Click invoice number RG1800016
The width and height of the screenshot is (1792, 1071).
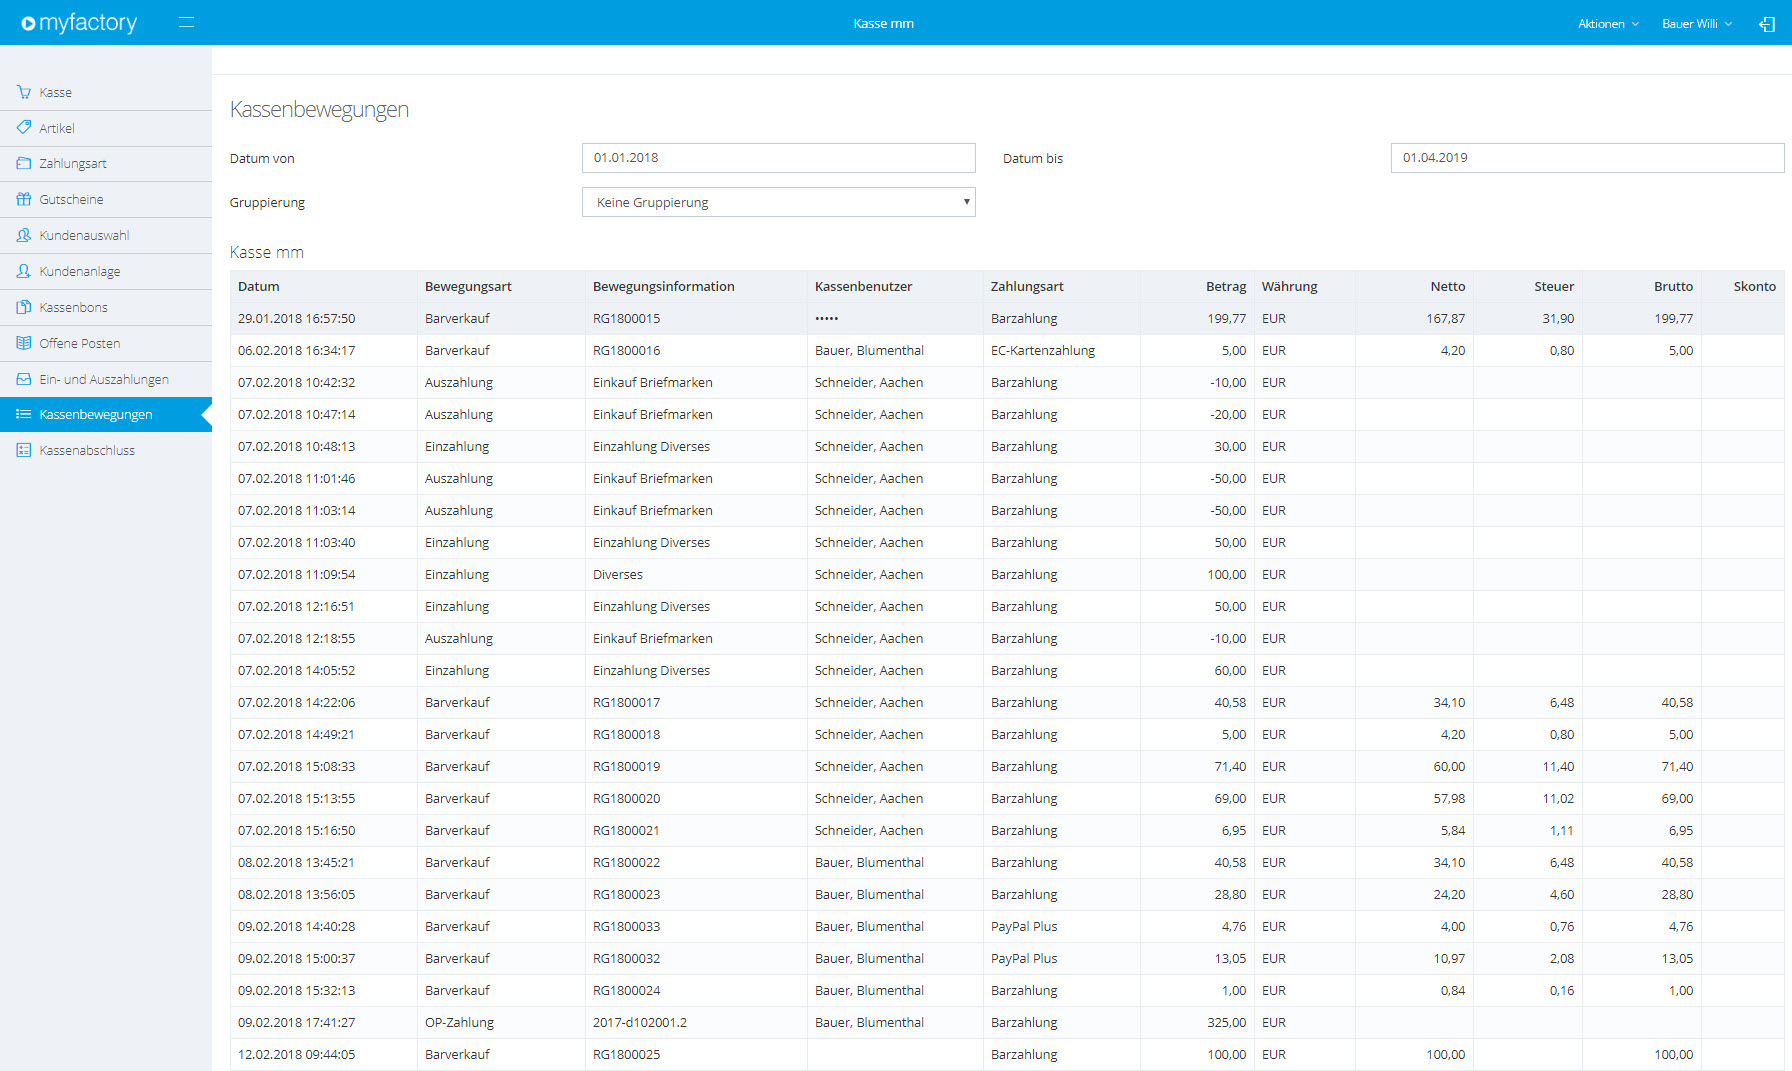[x=627, y=350]
